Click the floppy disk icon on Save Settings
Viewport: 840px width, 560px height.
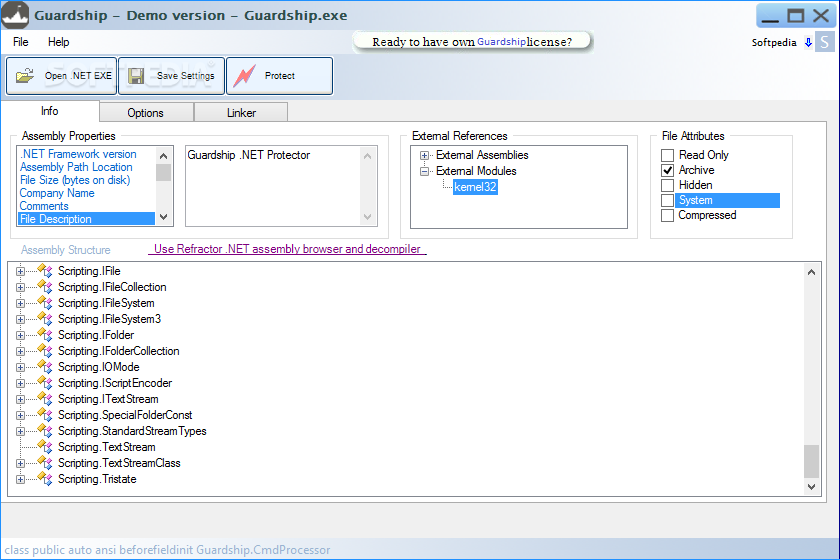pyautogui.click(x=136, y=76)
